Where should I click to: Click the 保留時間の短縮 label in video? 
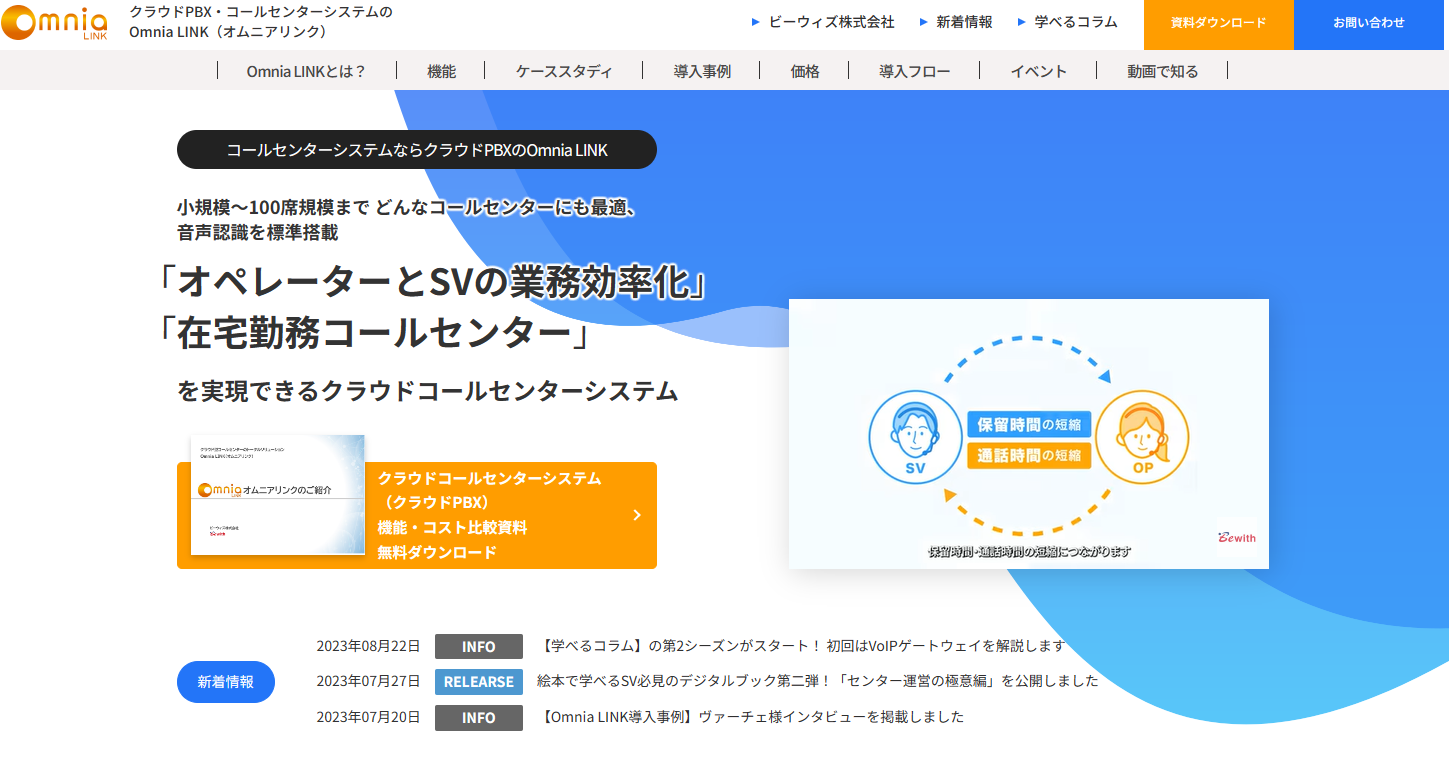coord(1029,424)
